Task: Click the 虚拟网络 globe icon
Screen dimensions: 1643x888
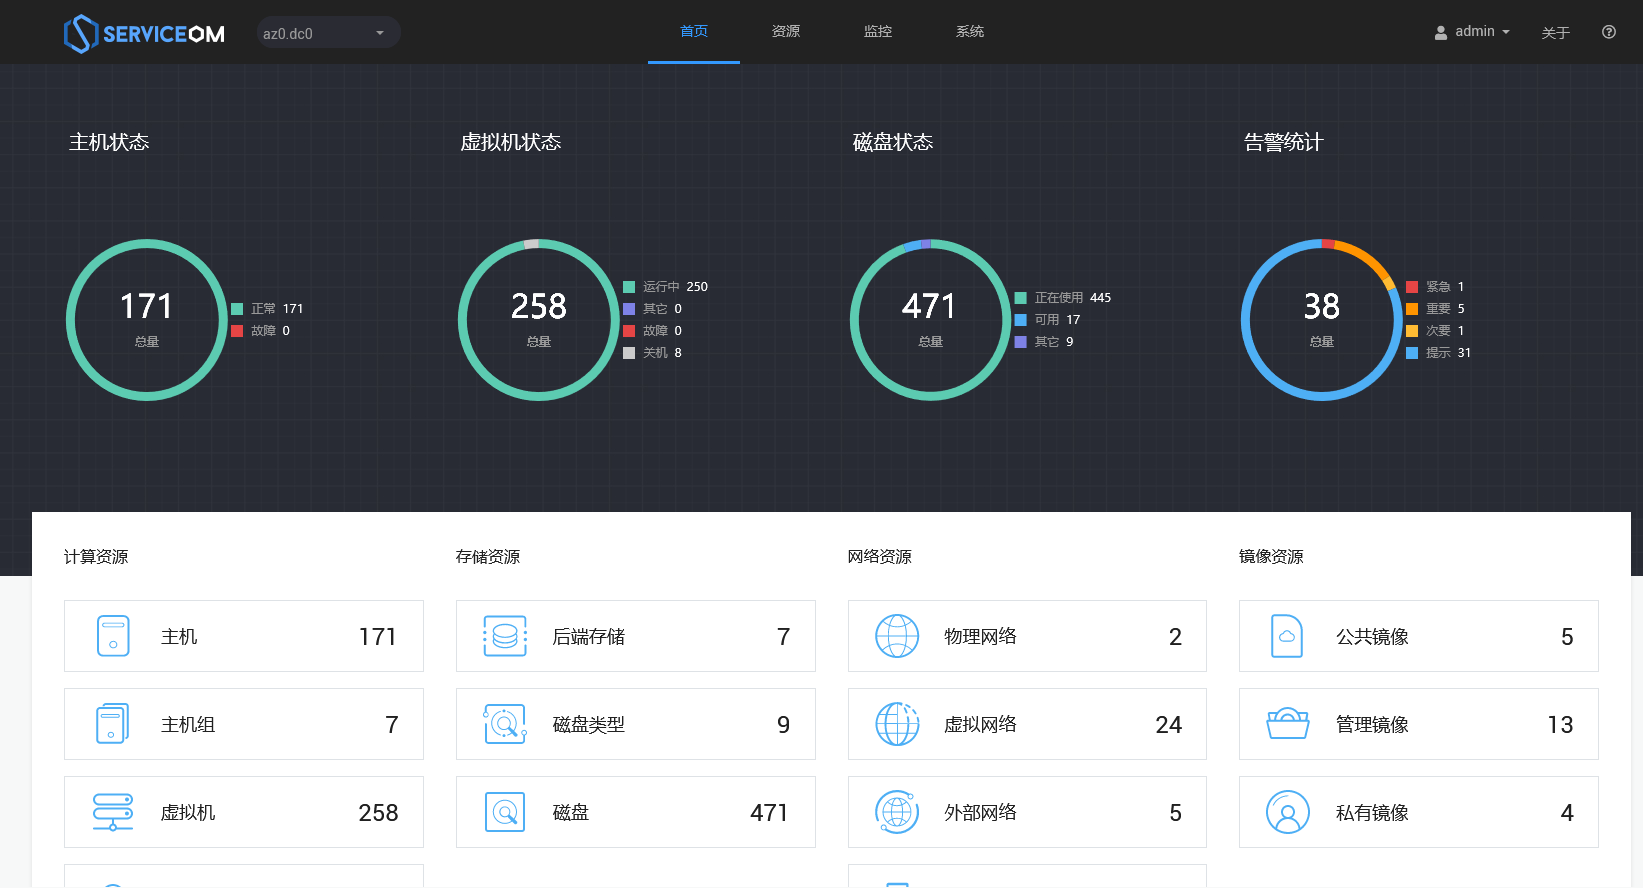Action: [x=897, y=724]
